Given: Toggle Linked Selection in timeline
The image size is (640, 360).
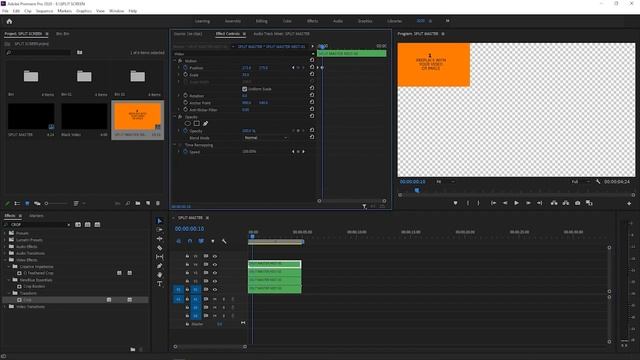Looking at the screenshot, I should coord(201,241).
